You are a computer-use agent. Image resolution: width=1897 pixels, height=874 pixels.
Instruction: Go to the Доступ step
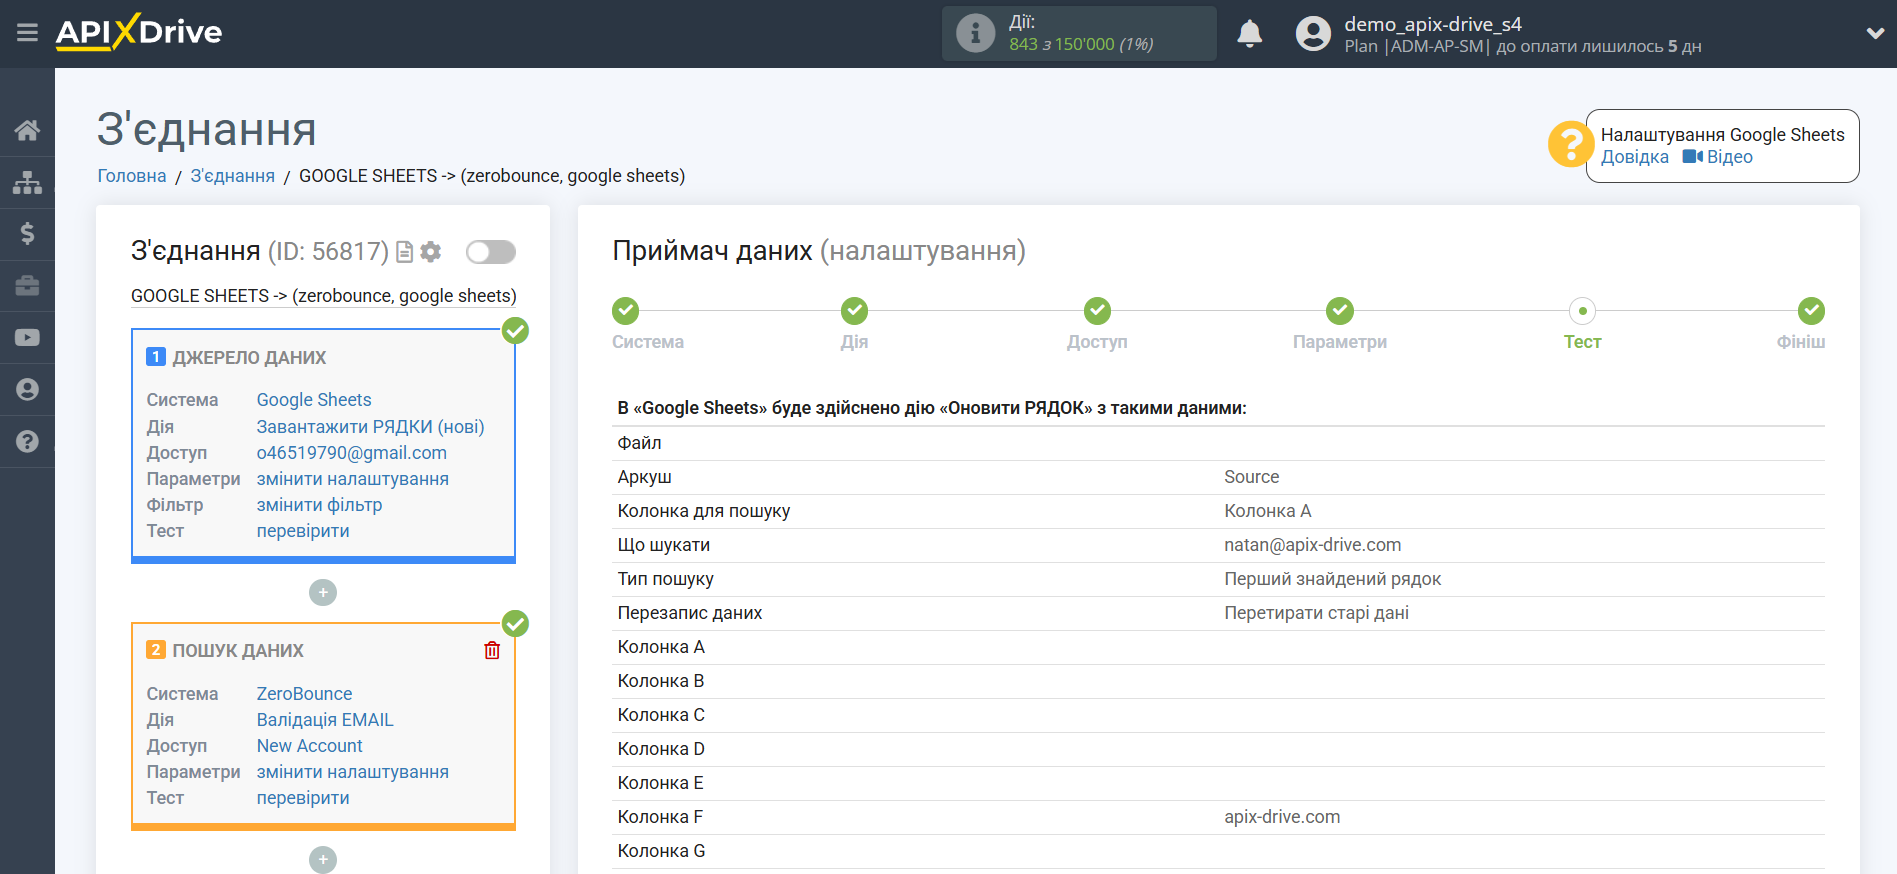coord(1097,312)
